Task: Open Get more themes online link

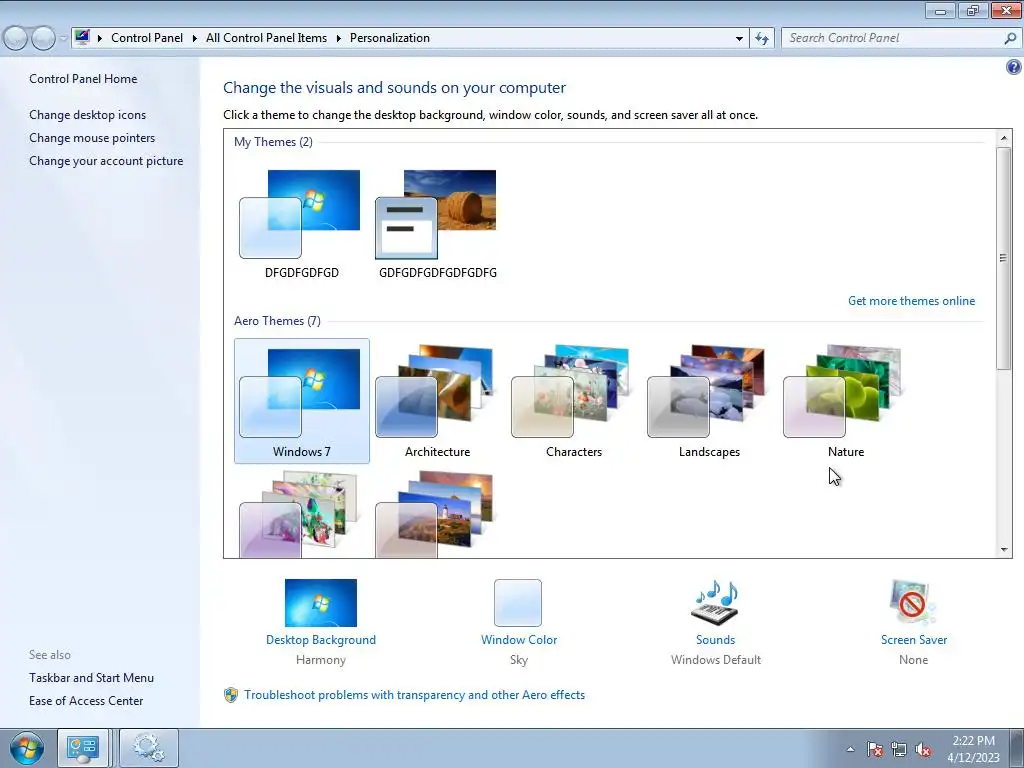Action: point(911,301)
